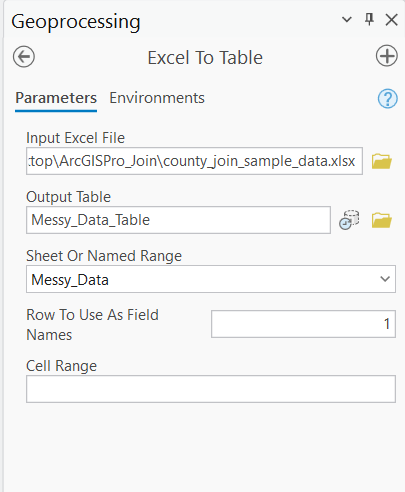Go back using the left arrow icon
This screenshot has width=405, height=492.
[24, 56]
